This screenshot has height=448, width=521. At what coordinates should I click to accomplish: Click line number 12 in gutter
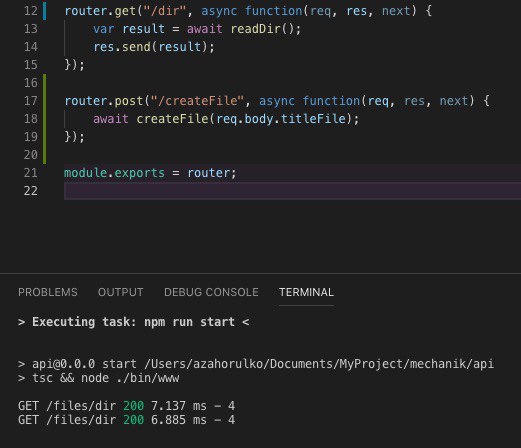(31, 11)
